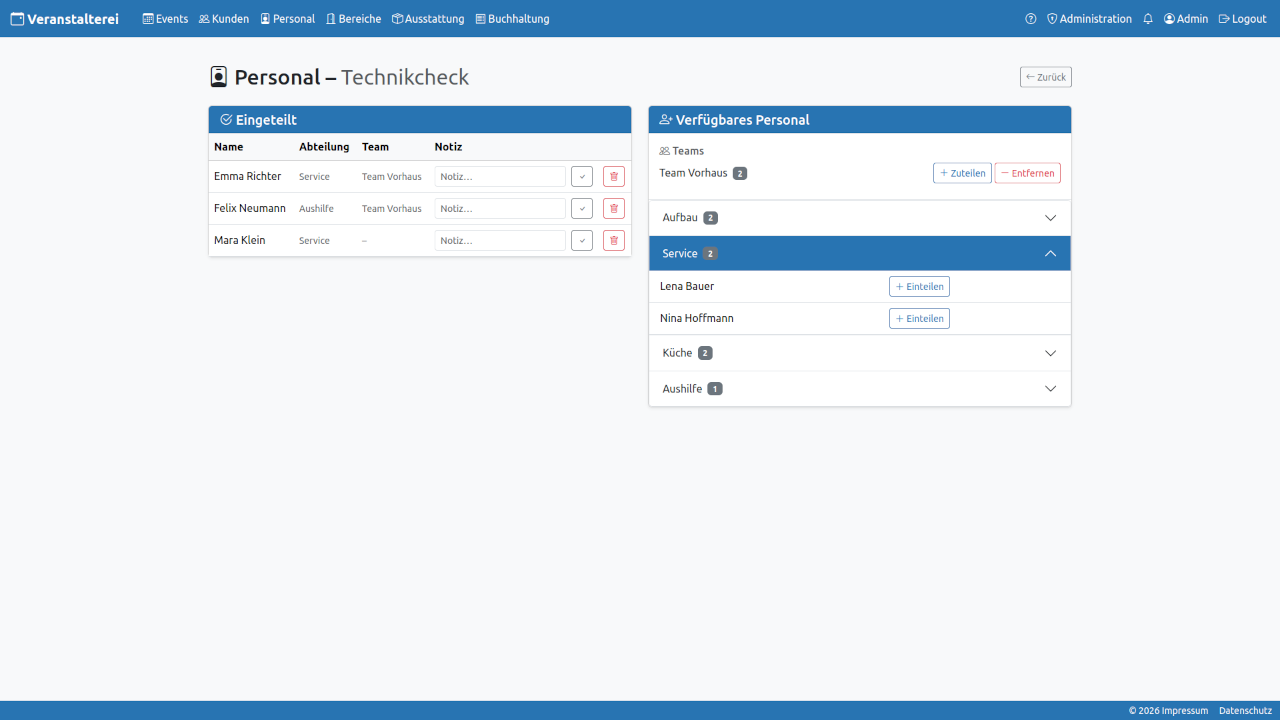Open the Buchhaltung menu
1280x720 pixels.
point(512,19)
